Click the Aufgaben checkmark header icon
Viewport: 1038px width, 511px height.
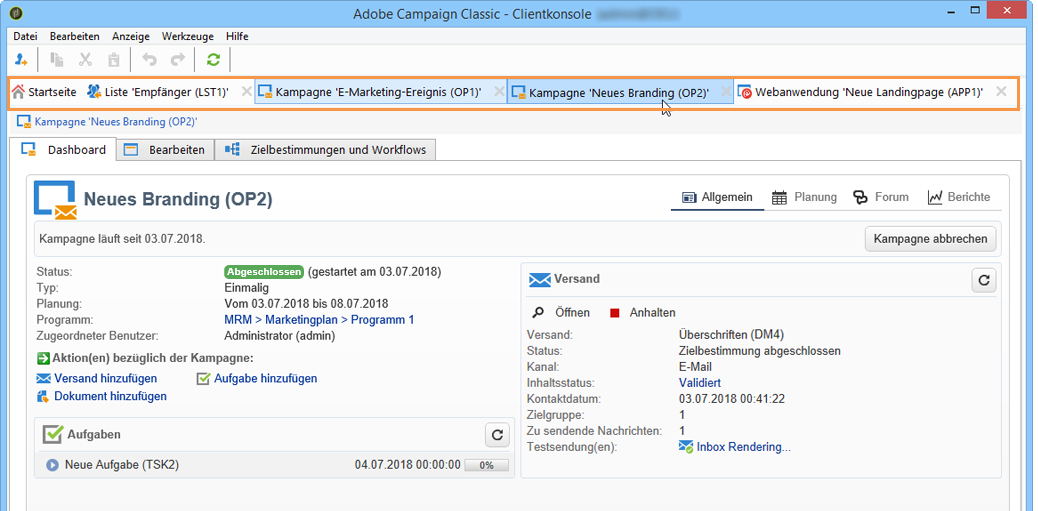point(52,434)
